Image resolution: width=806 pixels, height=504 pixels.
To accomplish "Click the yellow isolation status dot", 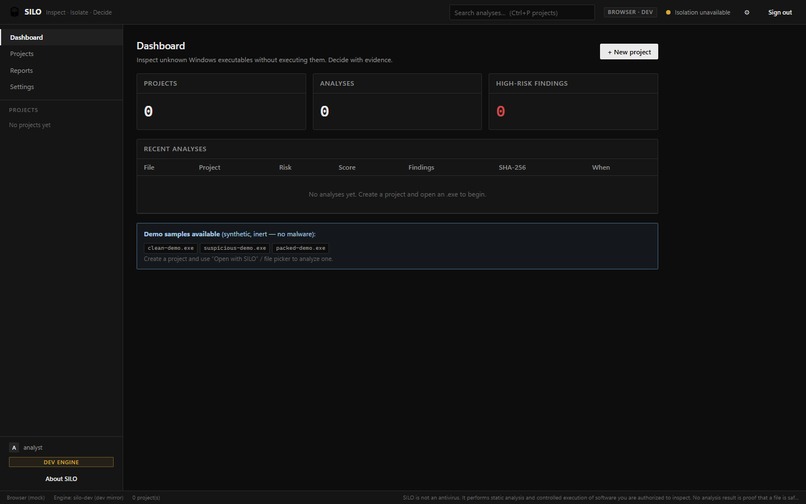I will tap(668, 12).
